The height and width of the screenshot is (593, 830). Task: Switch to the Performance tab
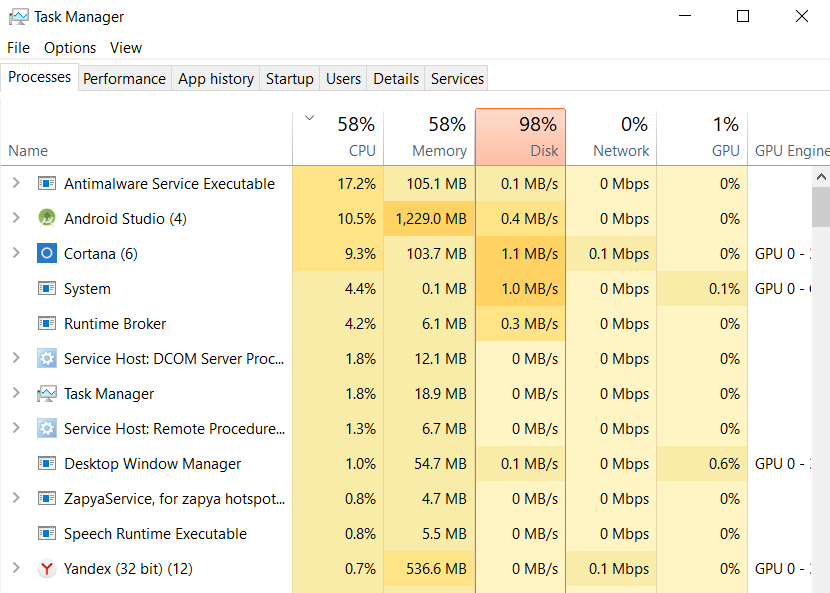click(124, 79)
